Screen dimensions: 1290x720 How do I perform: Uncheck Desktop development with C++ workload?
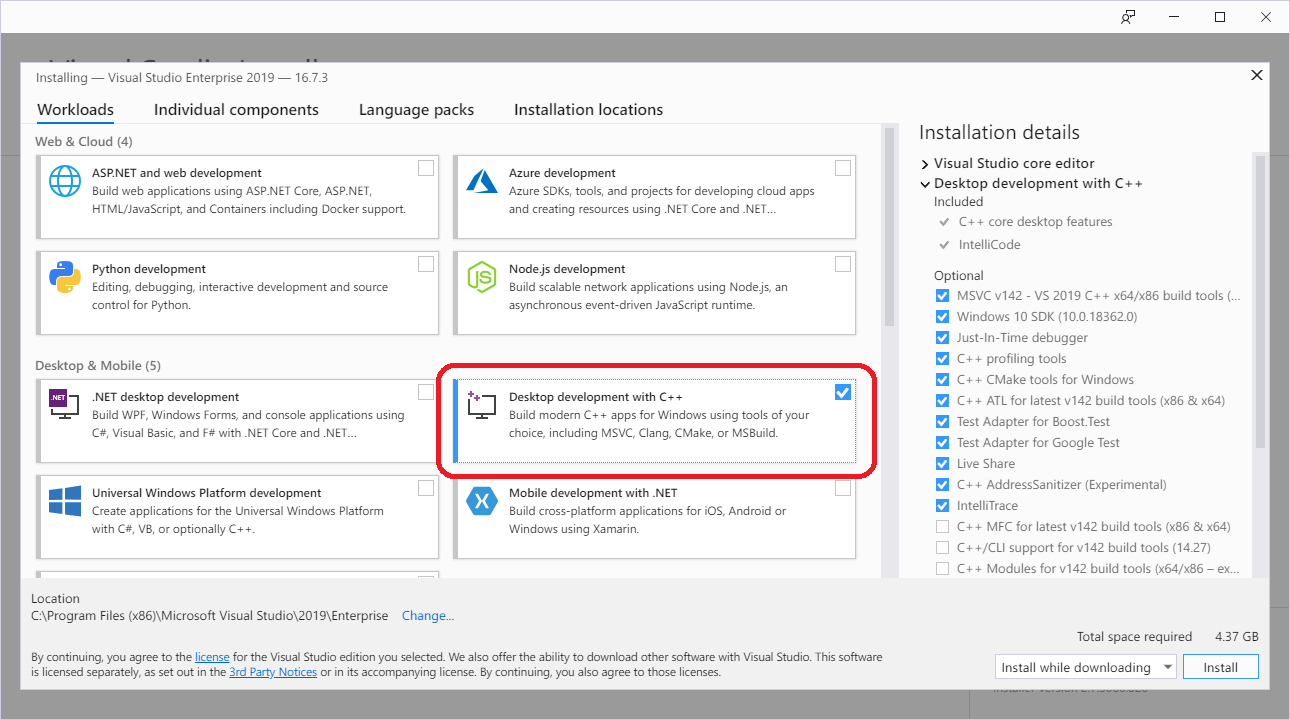(843, 392)
